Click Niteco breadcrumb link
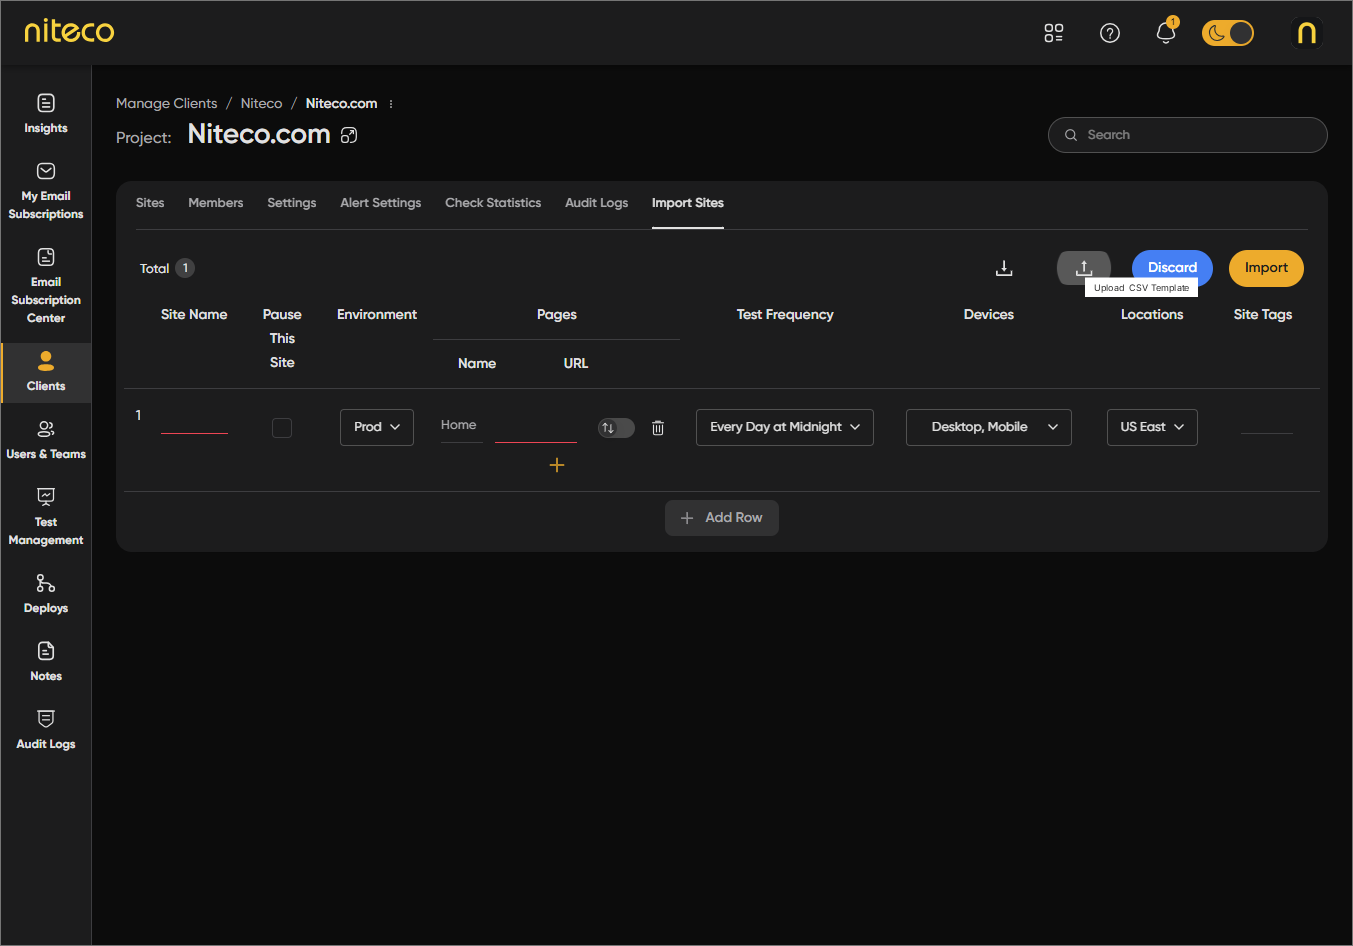 [x=261, y=103]
